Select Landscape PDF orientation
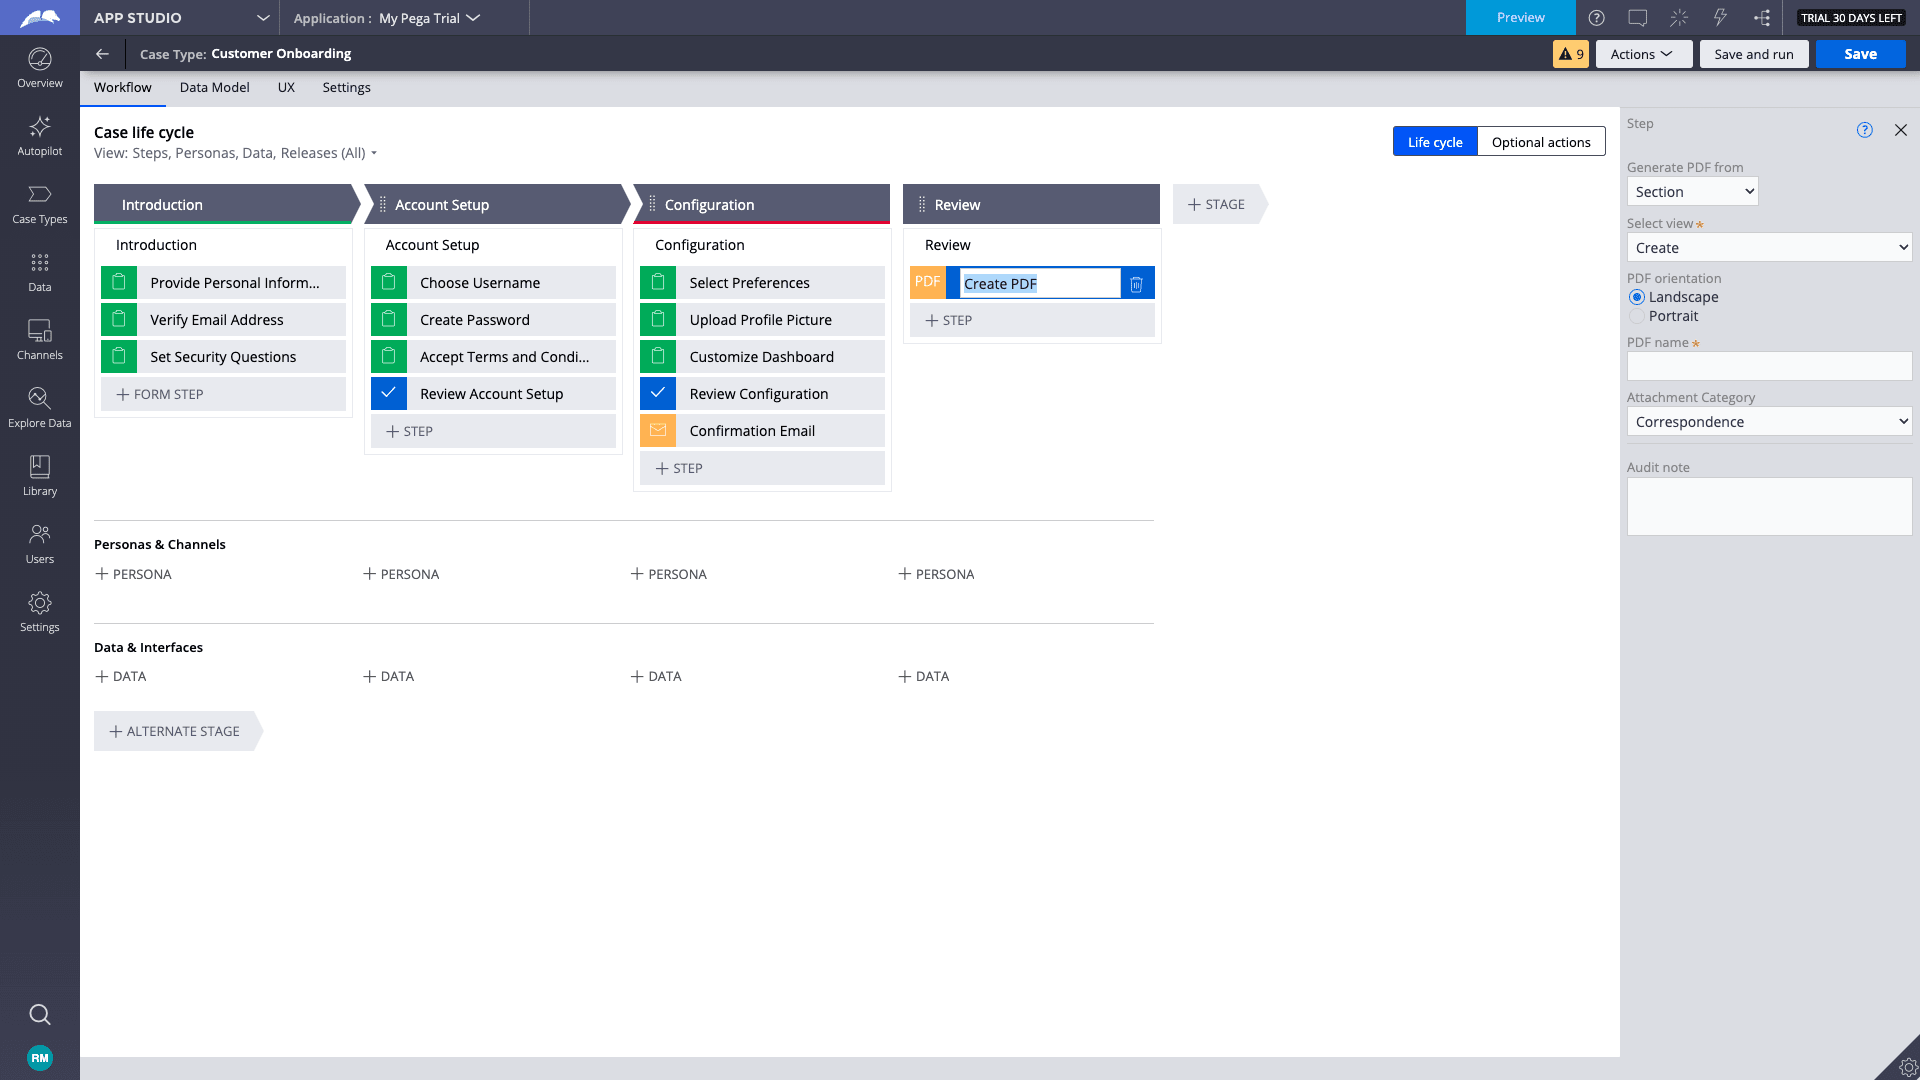 [1637, 297]
